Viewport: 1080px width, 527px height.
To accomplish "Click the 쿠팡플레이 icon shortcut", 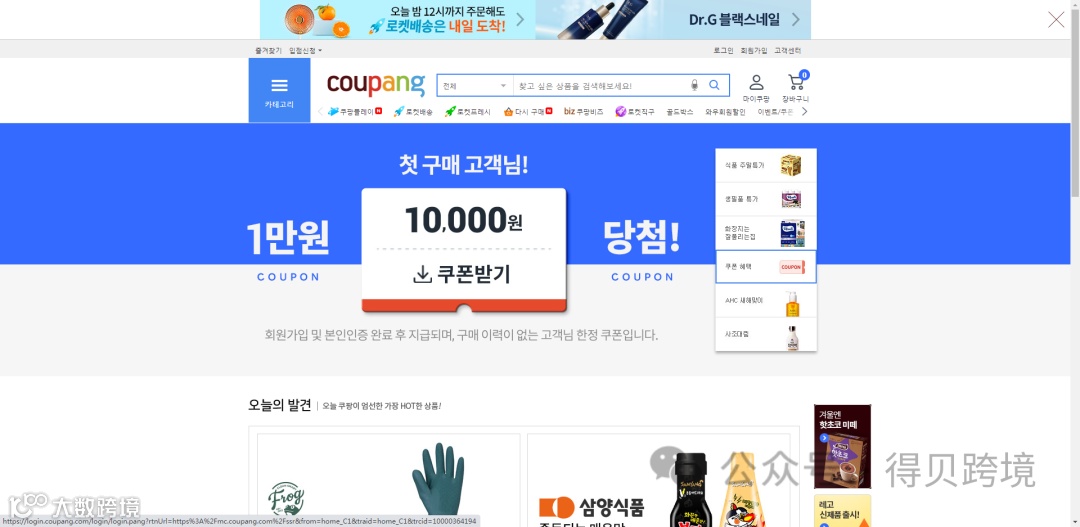I will tap(355, 112).
